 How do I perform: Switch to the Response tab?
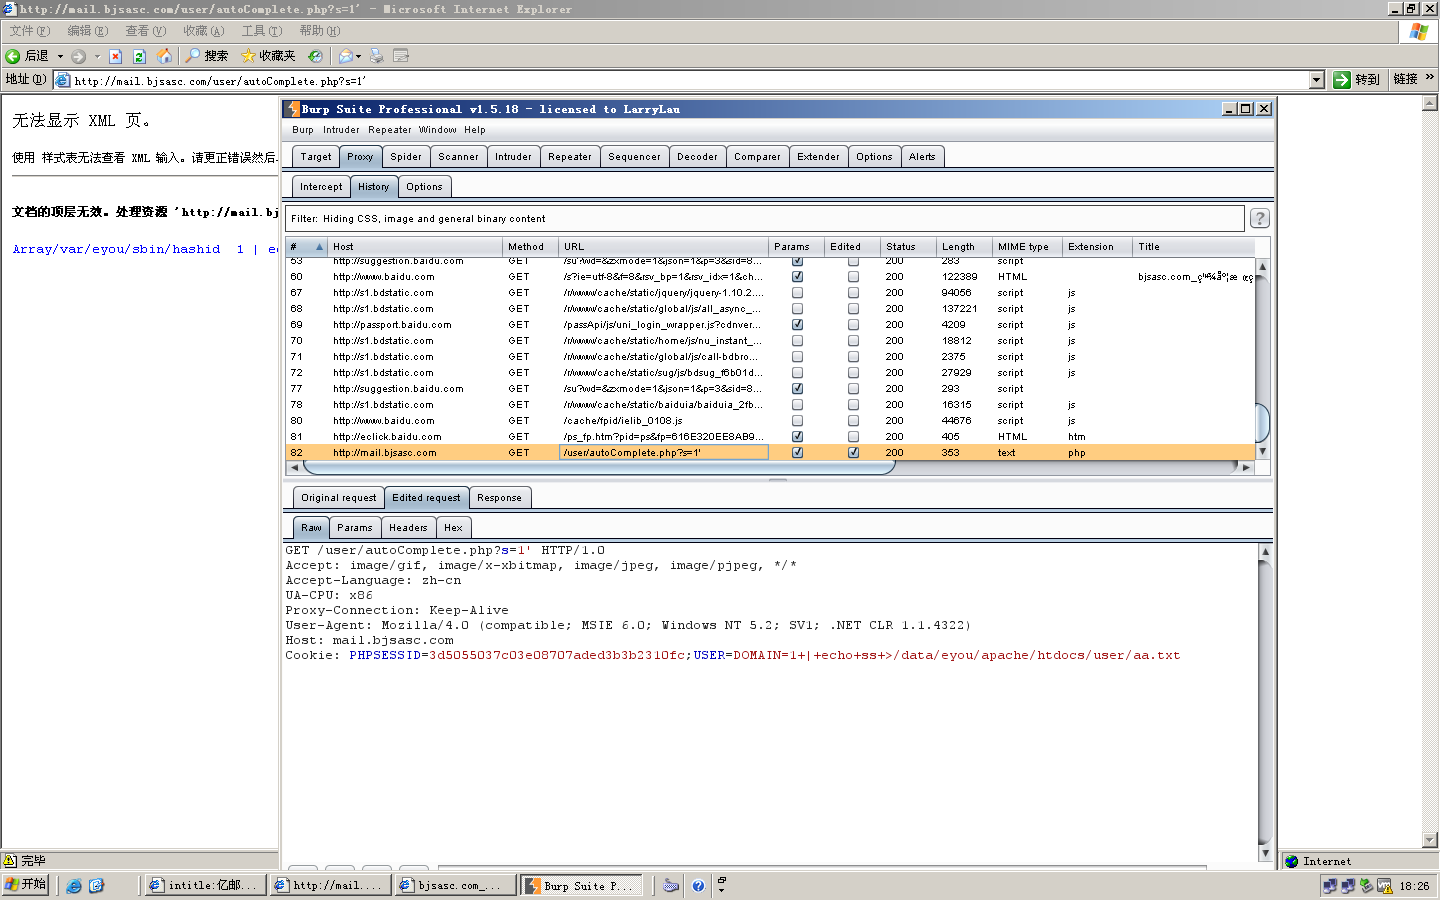499,498
